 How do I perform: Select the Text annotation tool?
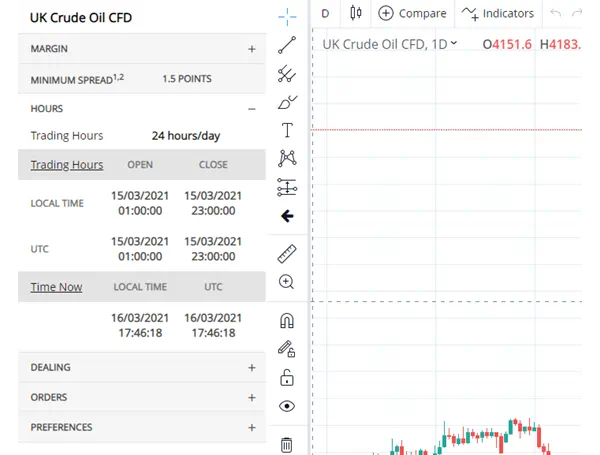click(x=287, y=130)
